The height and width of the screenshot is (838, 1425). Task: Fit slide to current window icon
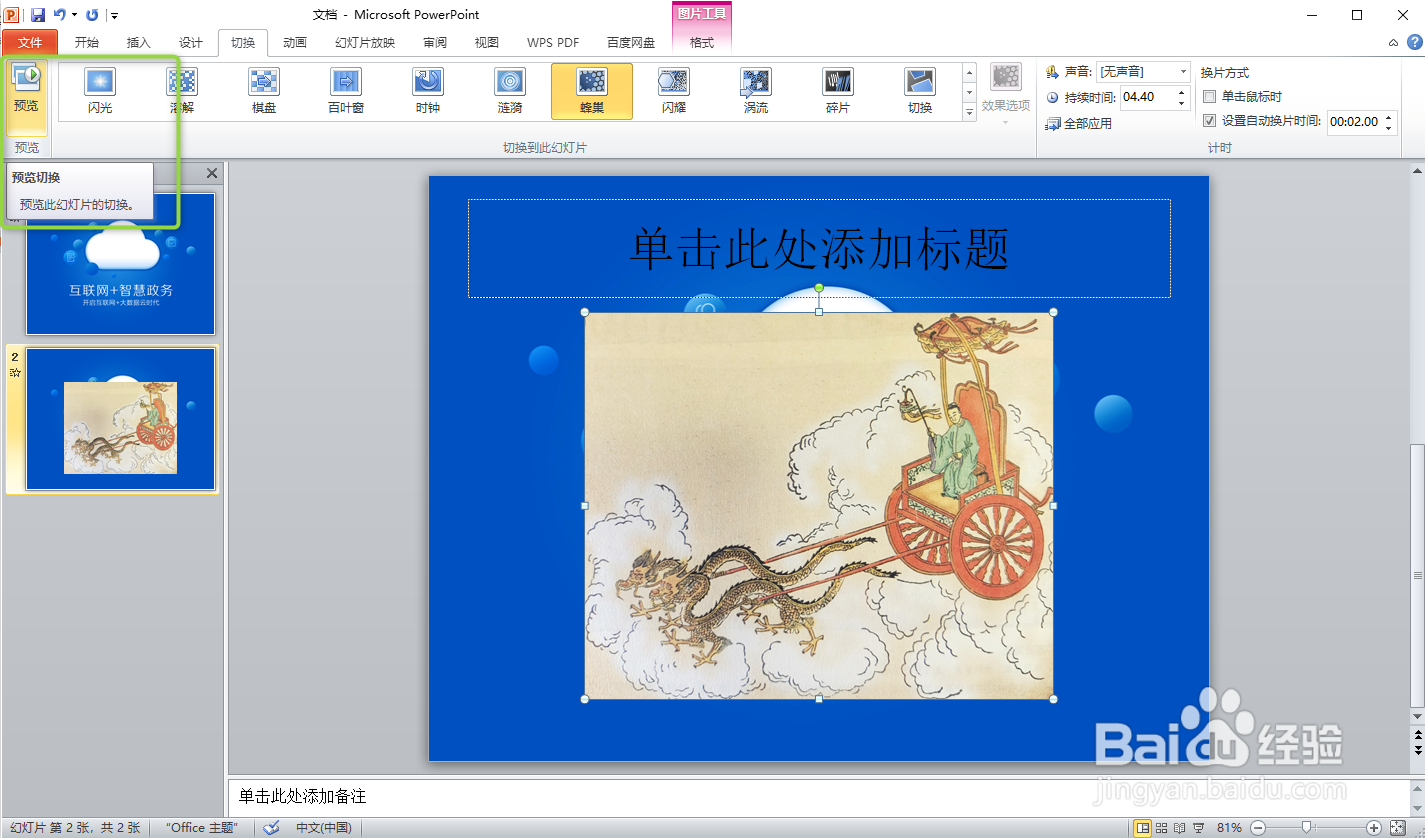pyautogui.click(x=1398, y=828)
